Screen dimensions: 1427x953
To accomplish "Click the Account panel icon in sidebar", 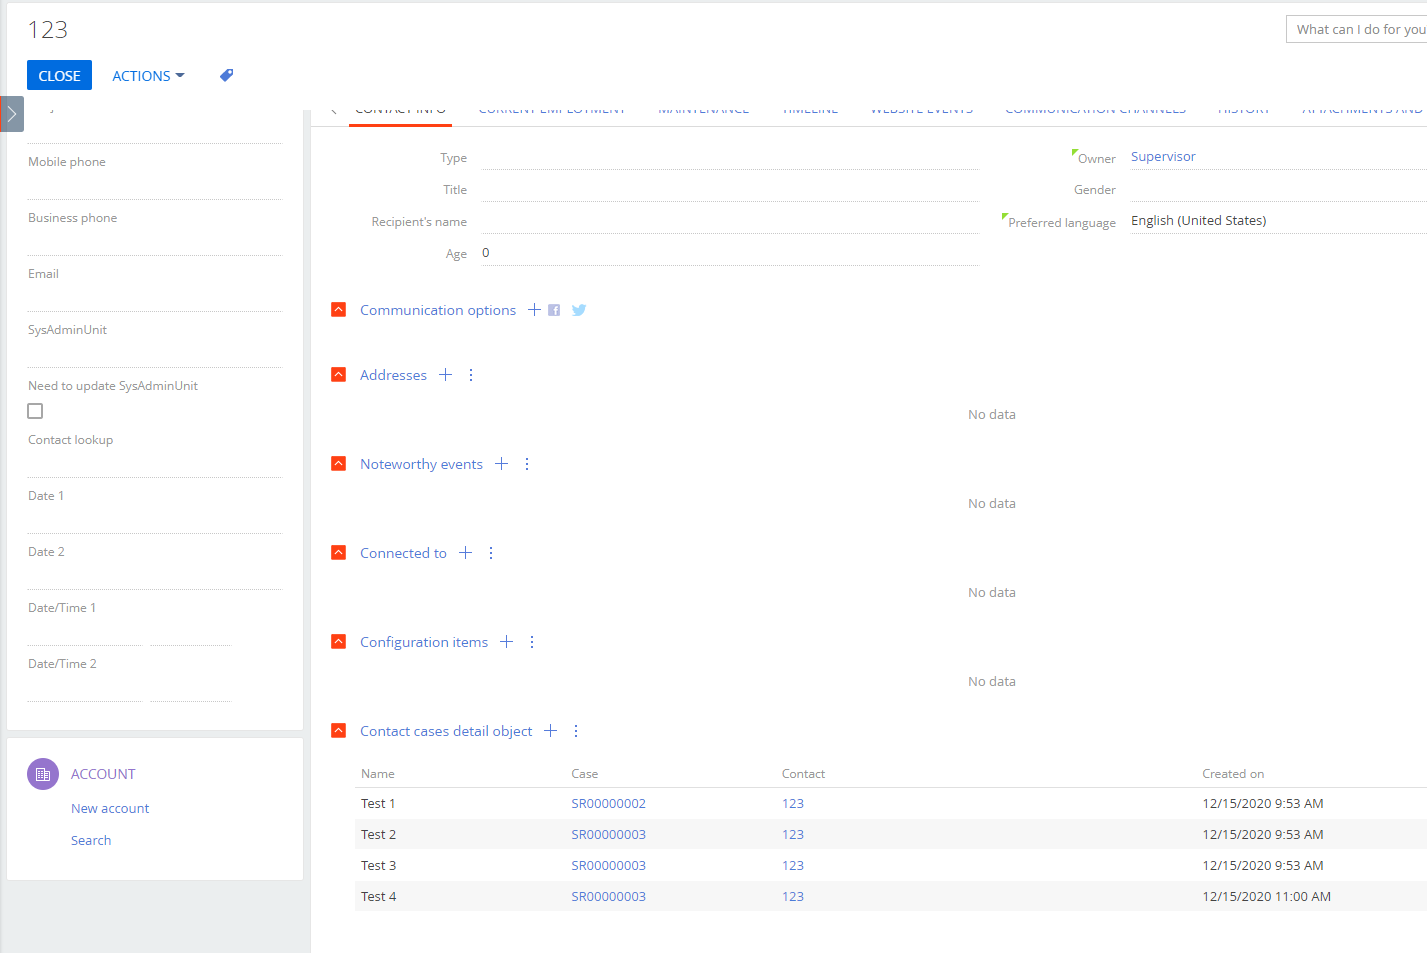I will (x=42, y=773).
